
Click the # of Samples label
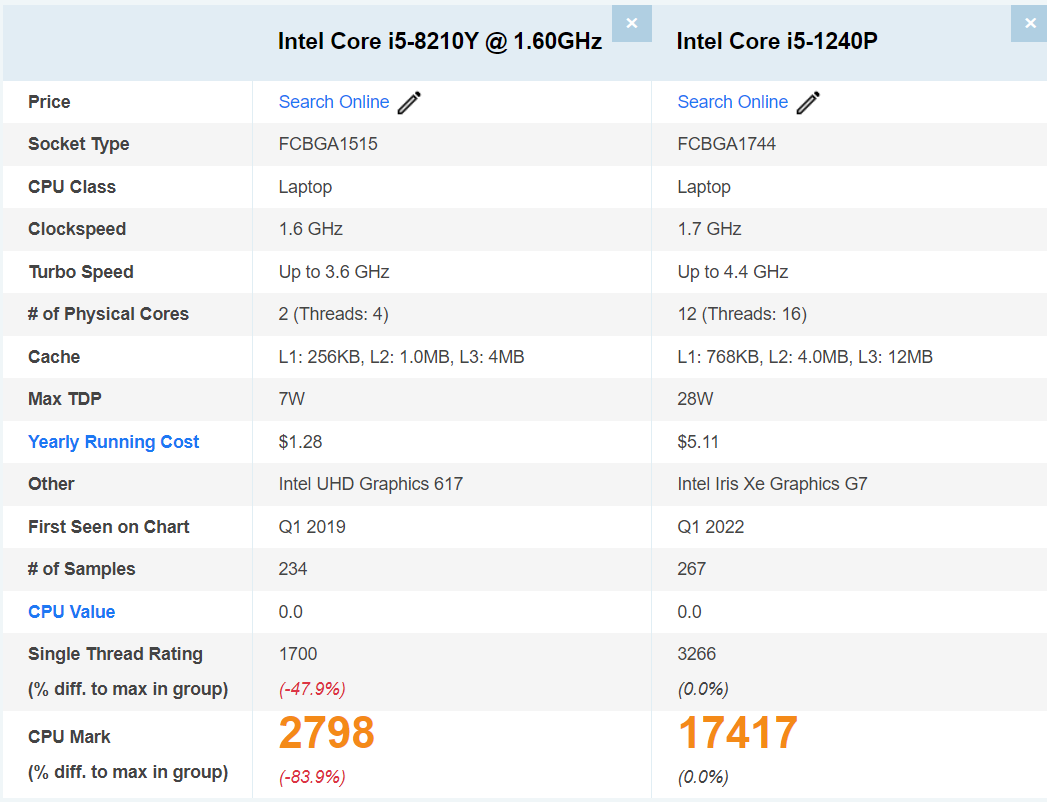(81, 569)
